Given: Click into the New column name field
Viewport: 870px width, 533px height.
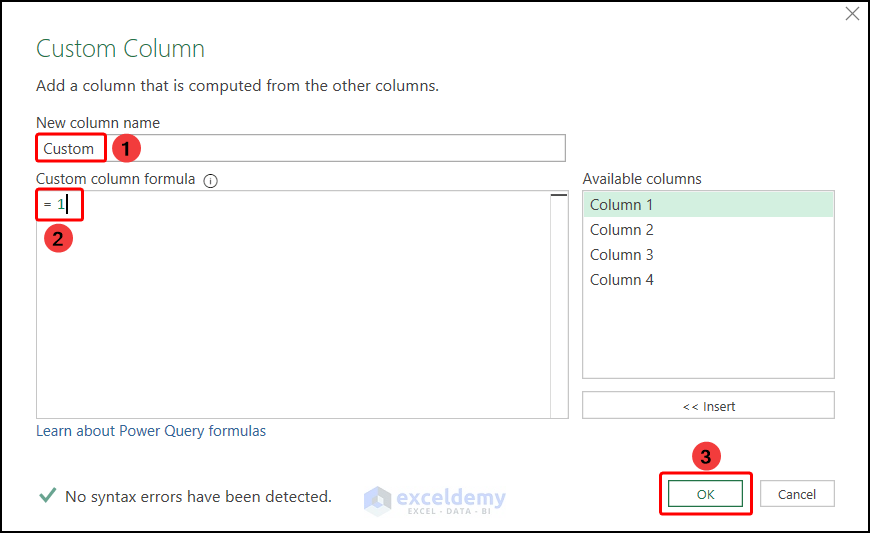Looking at the screenshot, I should pyautogui.click(x=330, y=148).
